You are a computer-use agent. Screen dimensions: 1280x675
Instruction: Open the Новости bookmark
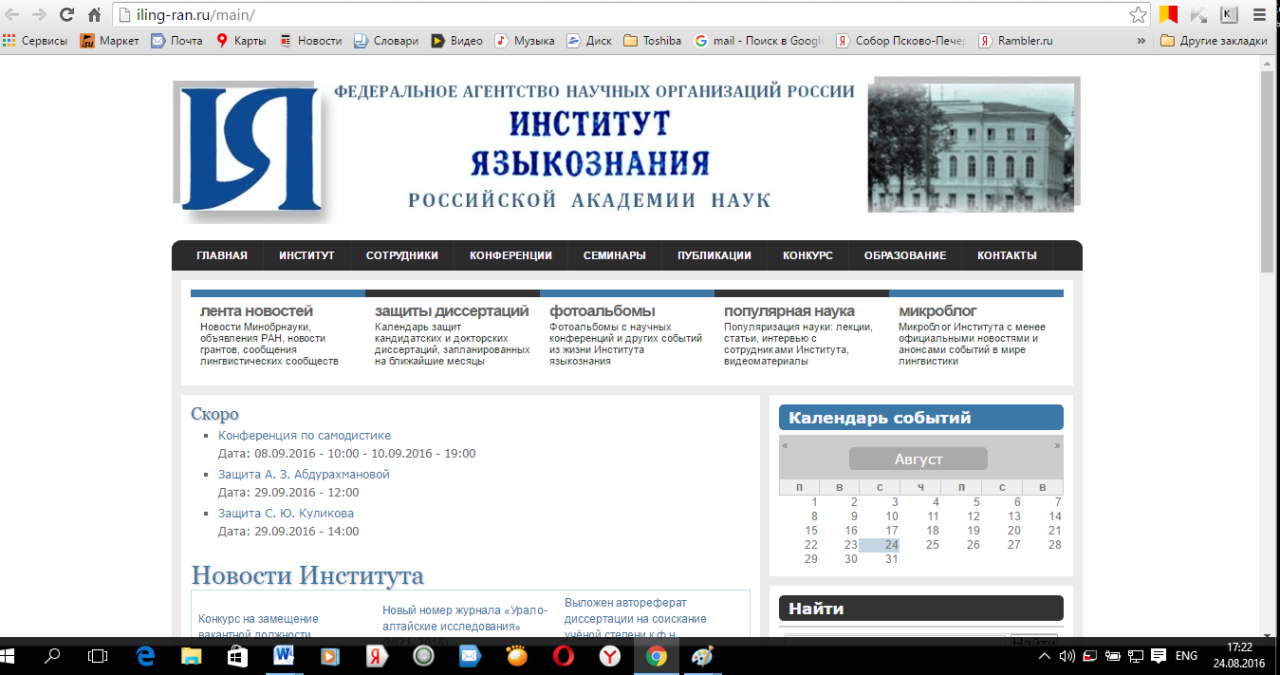pyautogui.click(x=311, y=41)
